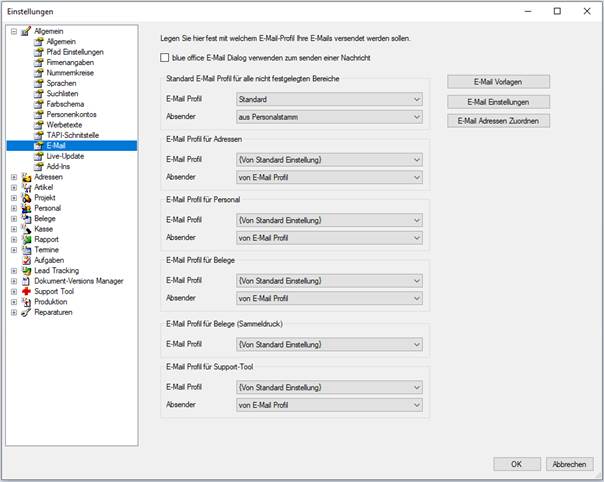604x482 pixels.
Task: Click the Belege category icon
Action: [26, 219]
